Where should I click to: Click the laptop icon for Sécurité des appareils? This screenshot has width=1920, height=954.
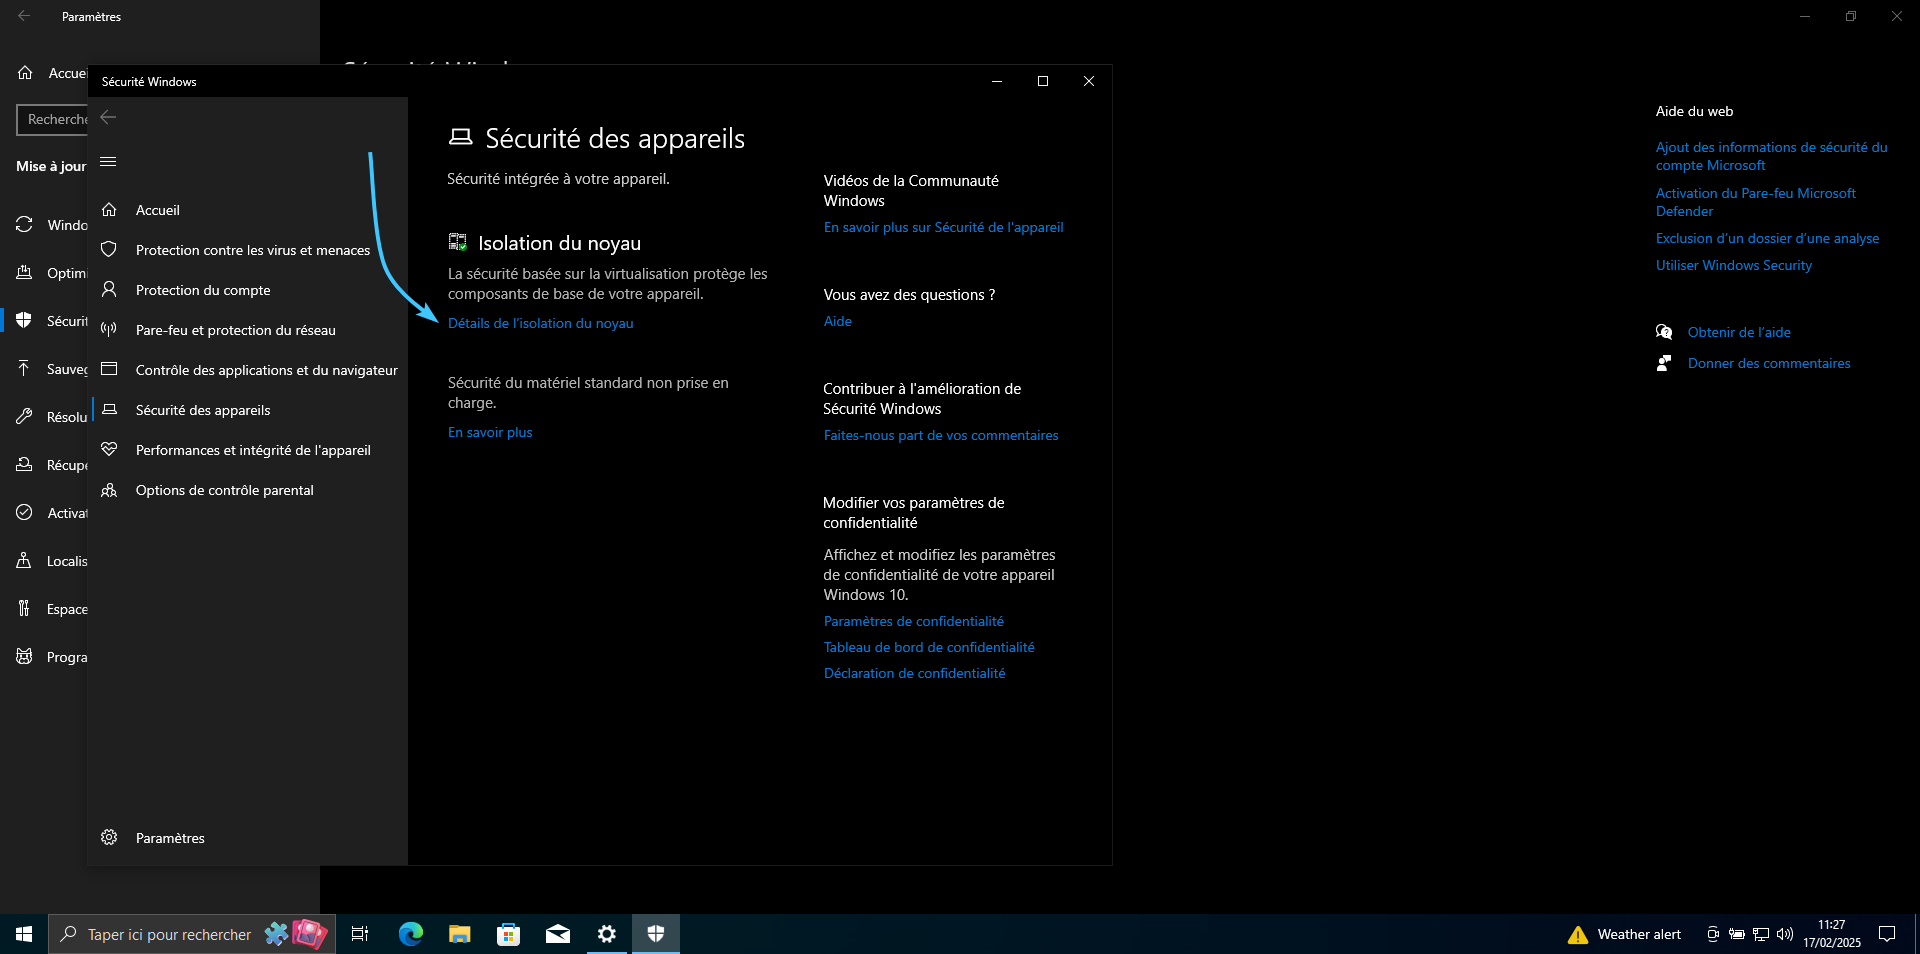click(x=109, y=409)
